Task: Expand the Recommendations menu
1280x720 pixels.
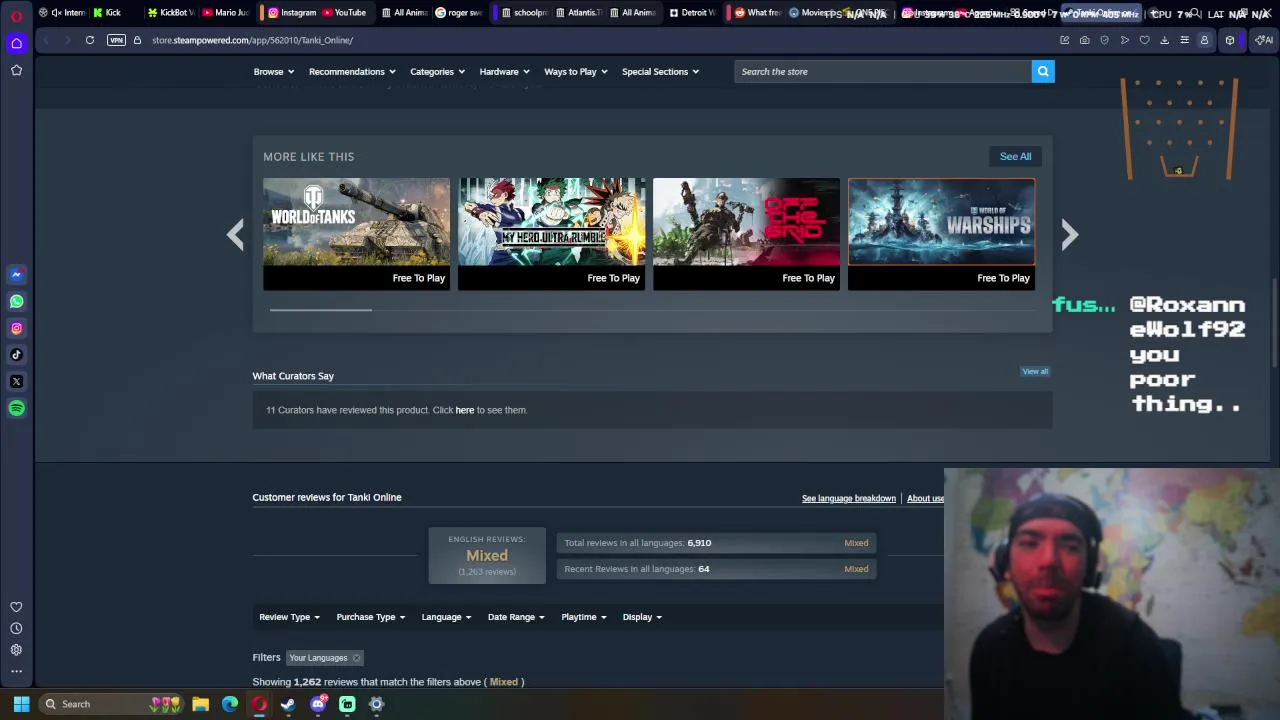Action: tap(352, 72)
